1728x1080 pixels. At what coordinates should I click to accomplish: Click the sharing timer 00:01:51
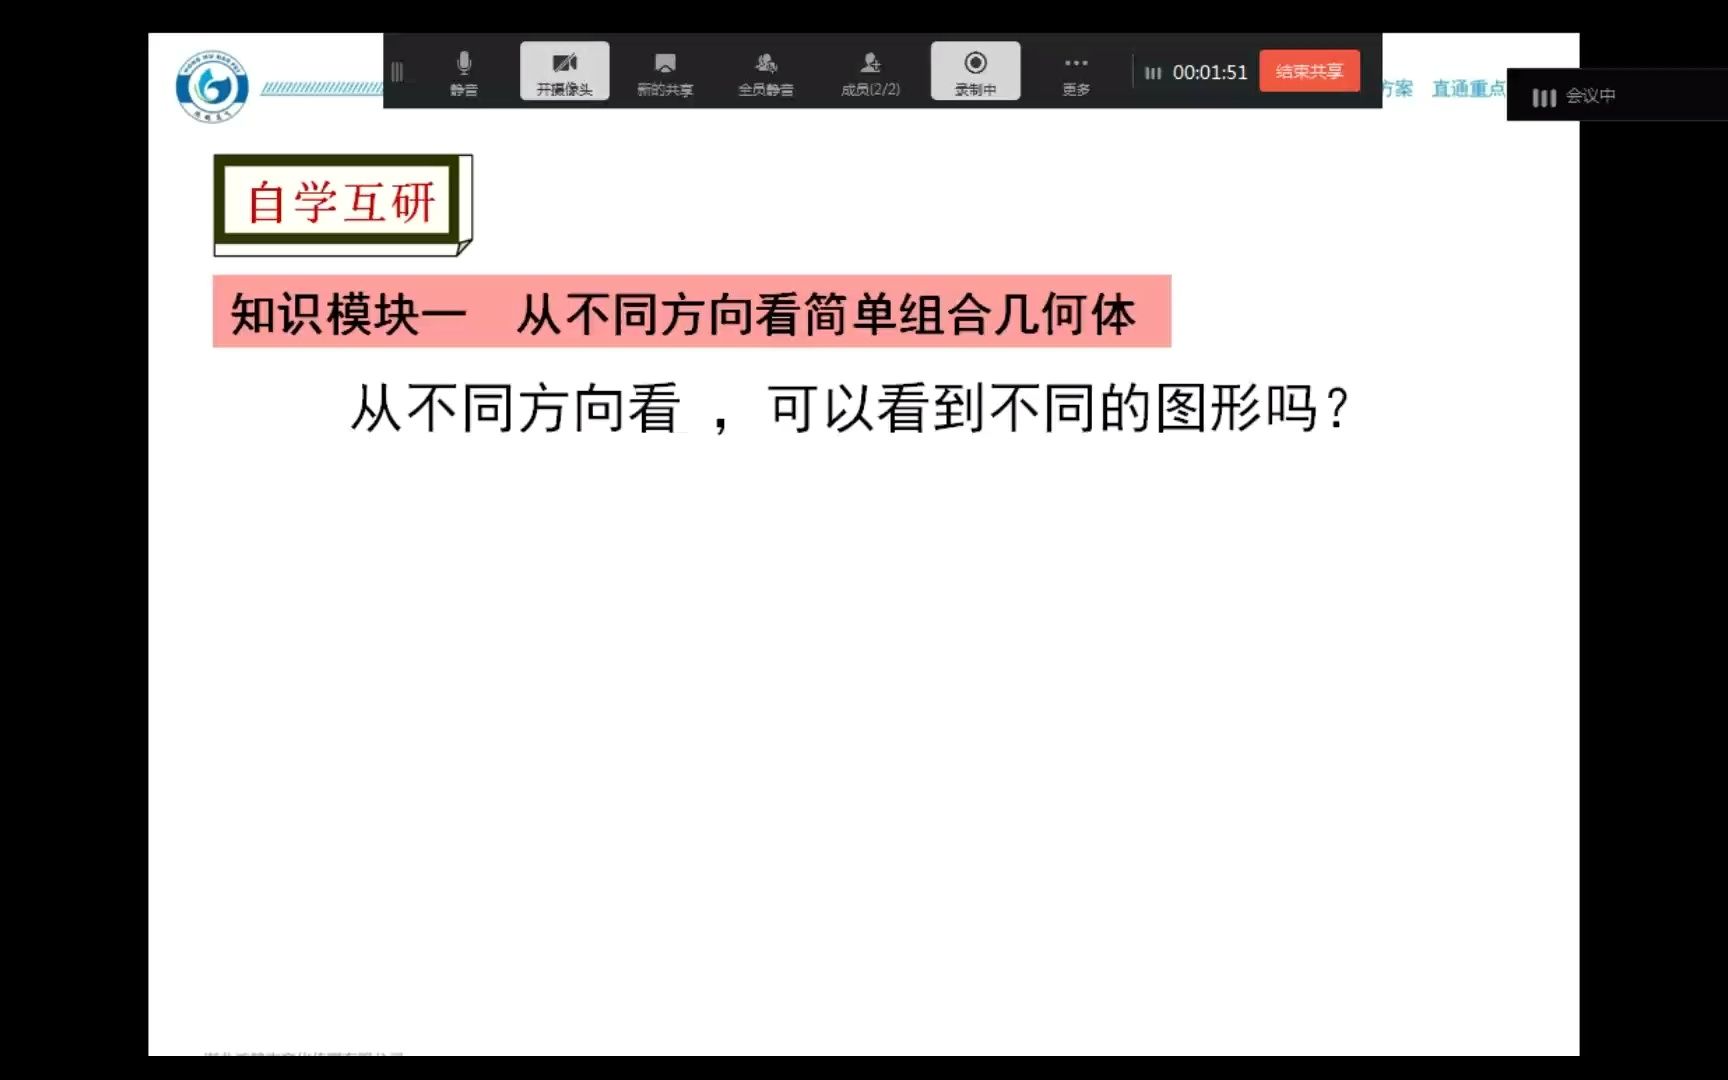pyautogui.click(x=1210, y=72)
